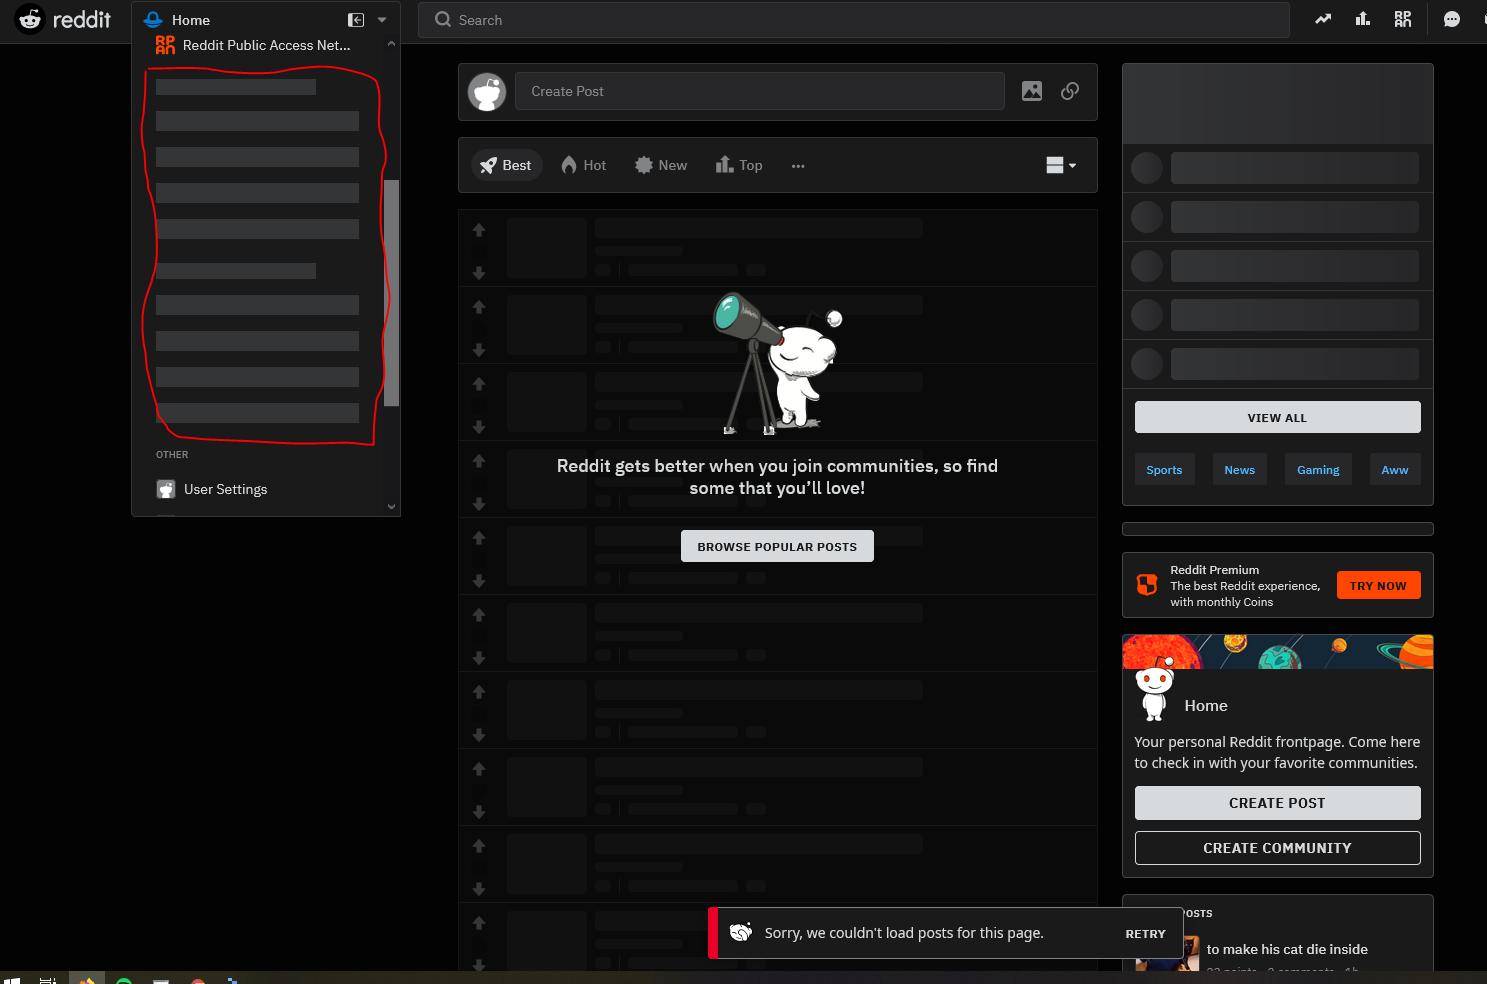Open the Popular trending arrow icon
This screenshot has height=984, width=1487.
(x=1323, y=19)
